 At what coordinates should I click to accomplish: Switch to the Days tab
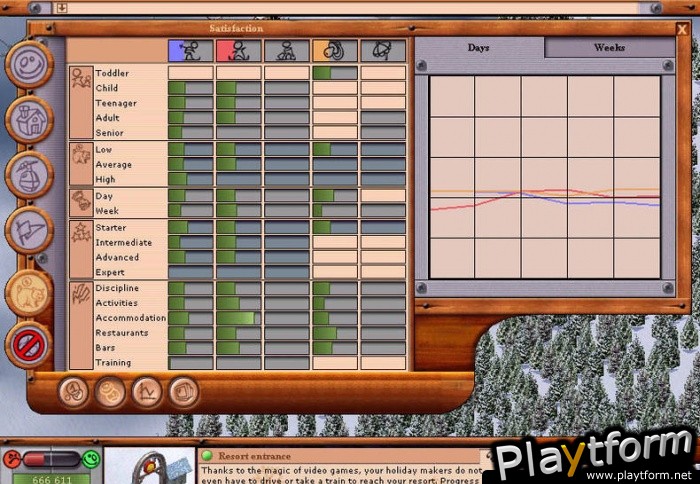pyautogui.click(x=479, y=47)
